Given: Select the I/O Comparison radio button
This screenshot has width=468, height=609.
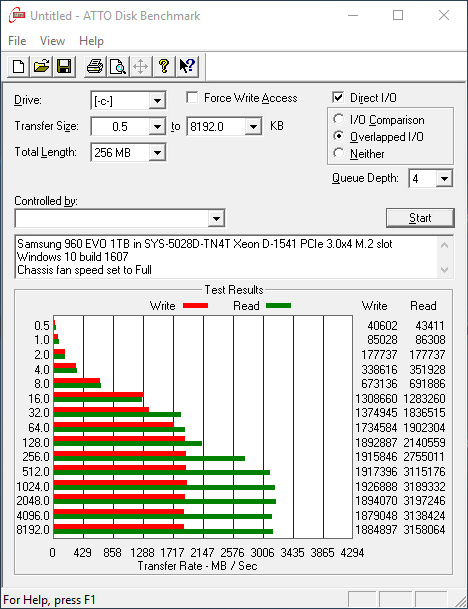Looking at the screenshot, I should coord(339,119).
